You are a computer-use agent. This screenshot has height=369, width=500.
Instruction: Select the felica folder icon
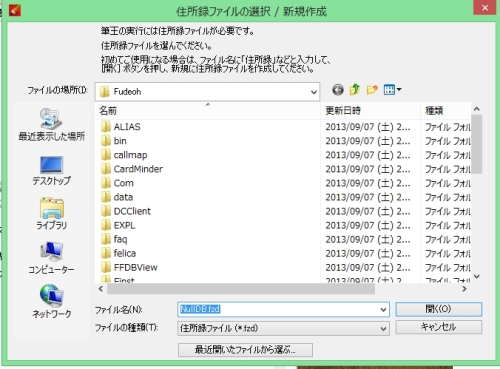pos(106,253)
